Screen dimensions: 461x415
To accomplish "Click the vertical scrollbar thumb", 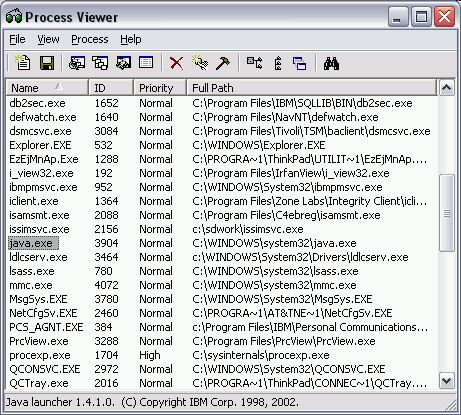I will click(x=447, y=213).
